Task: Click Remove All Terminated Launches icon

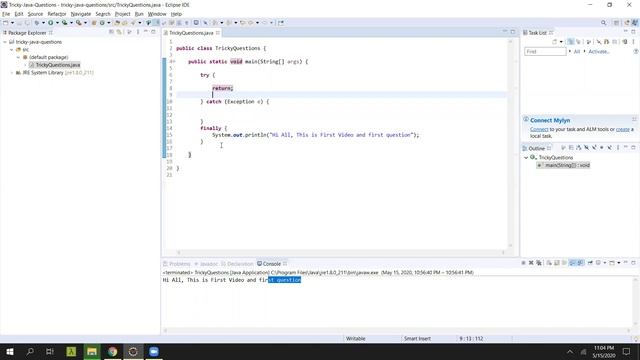Action: (x=539, y=263)
